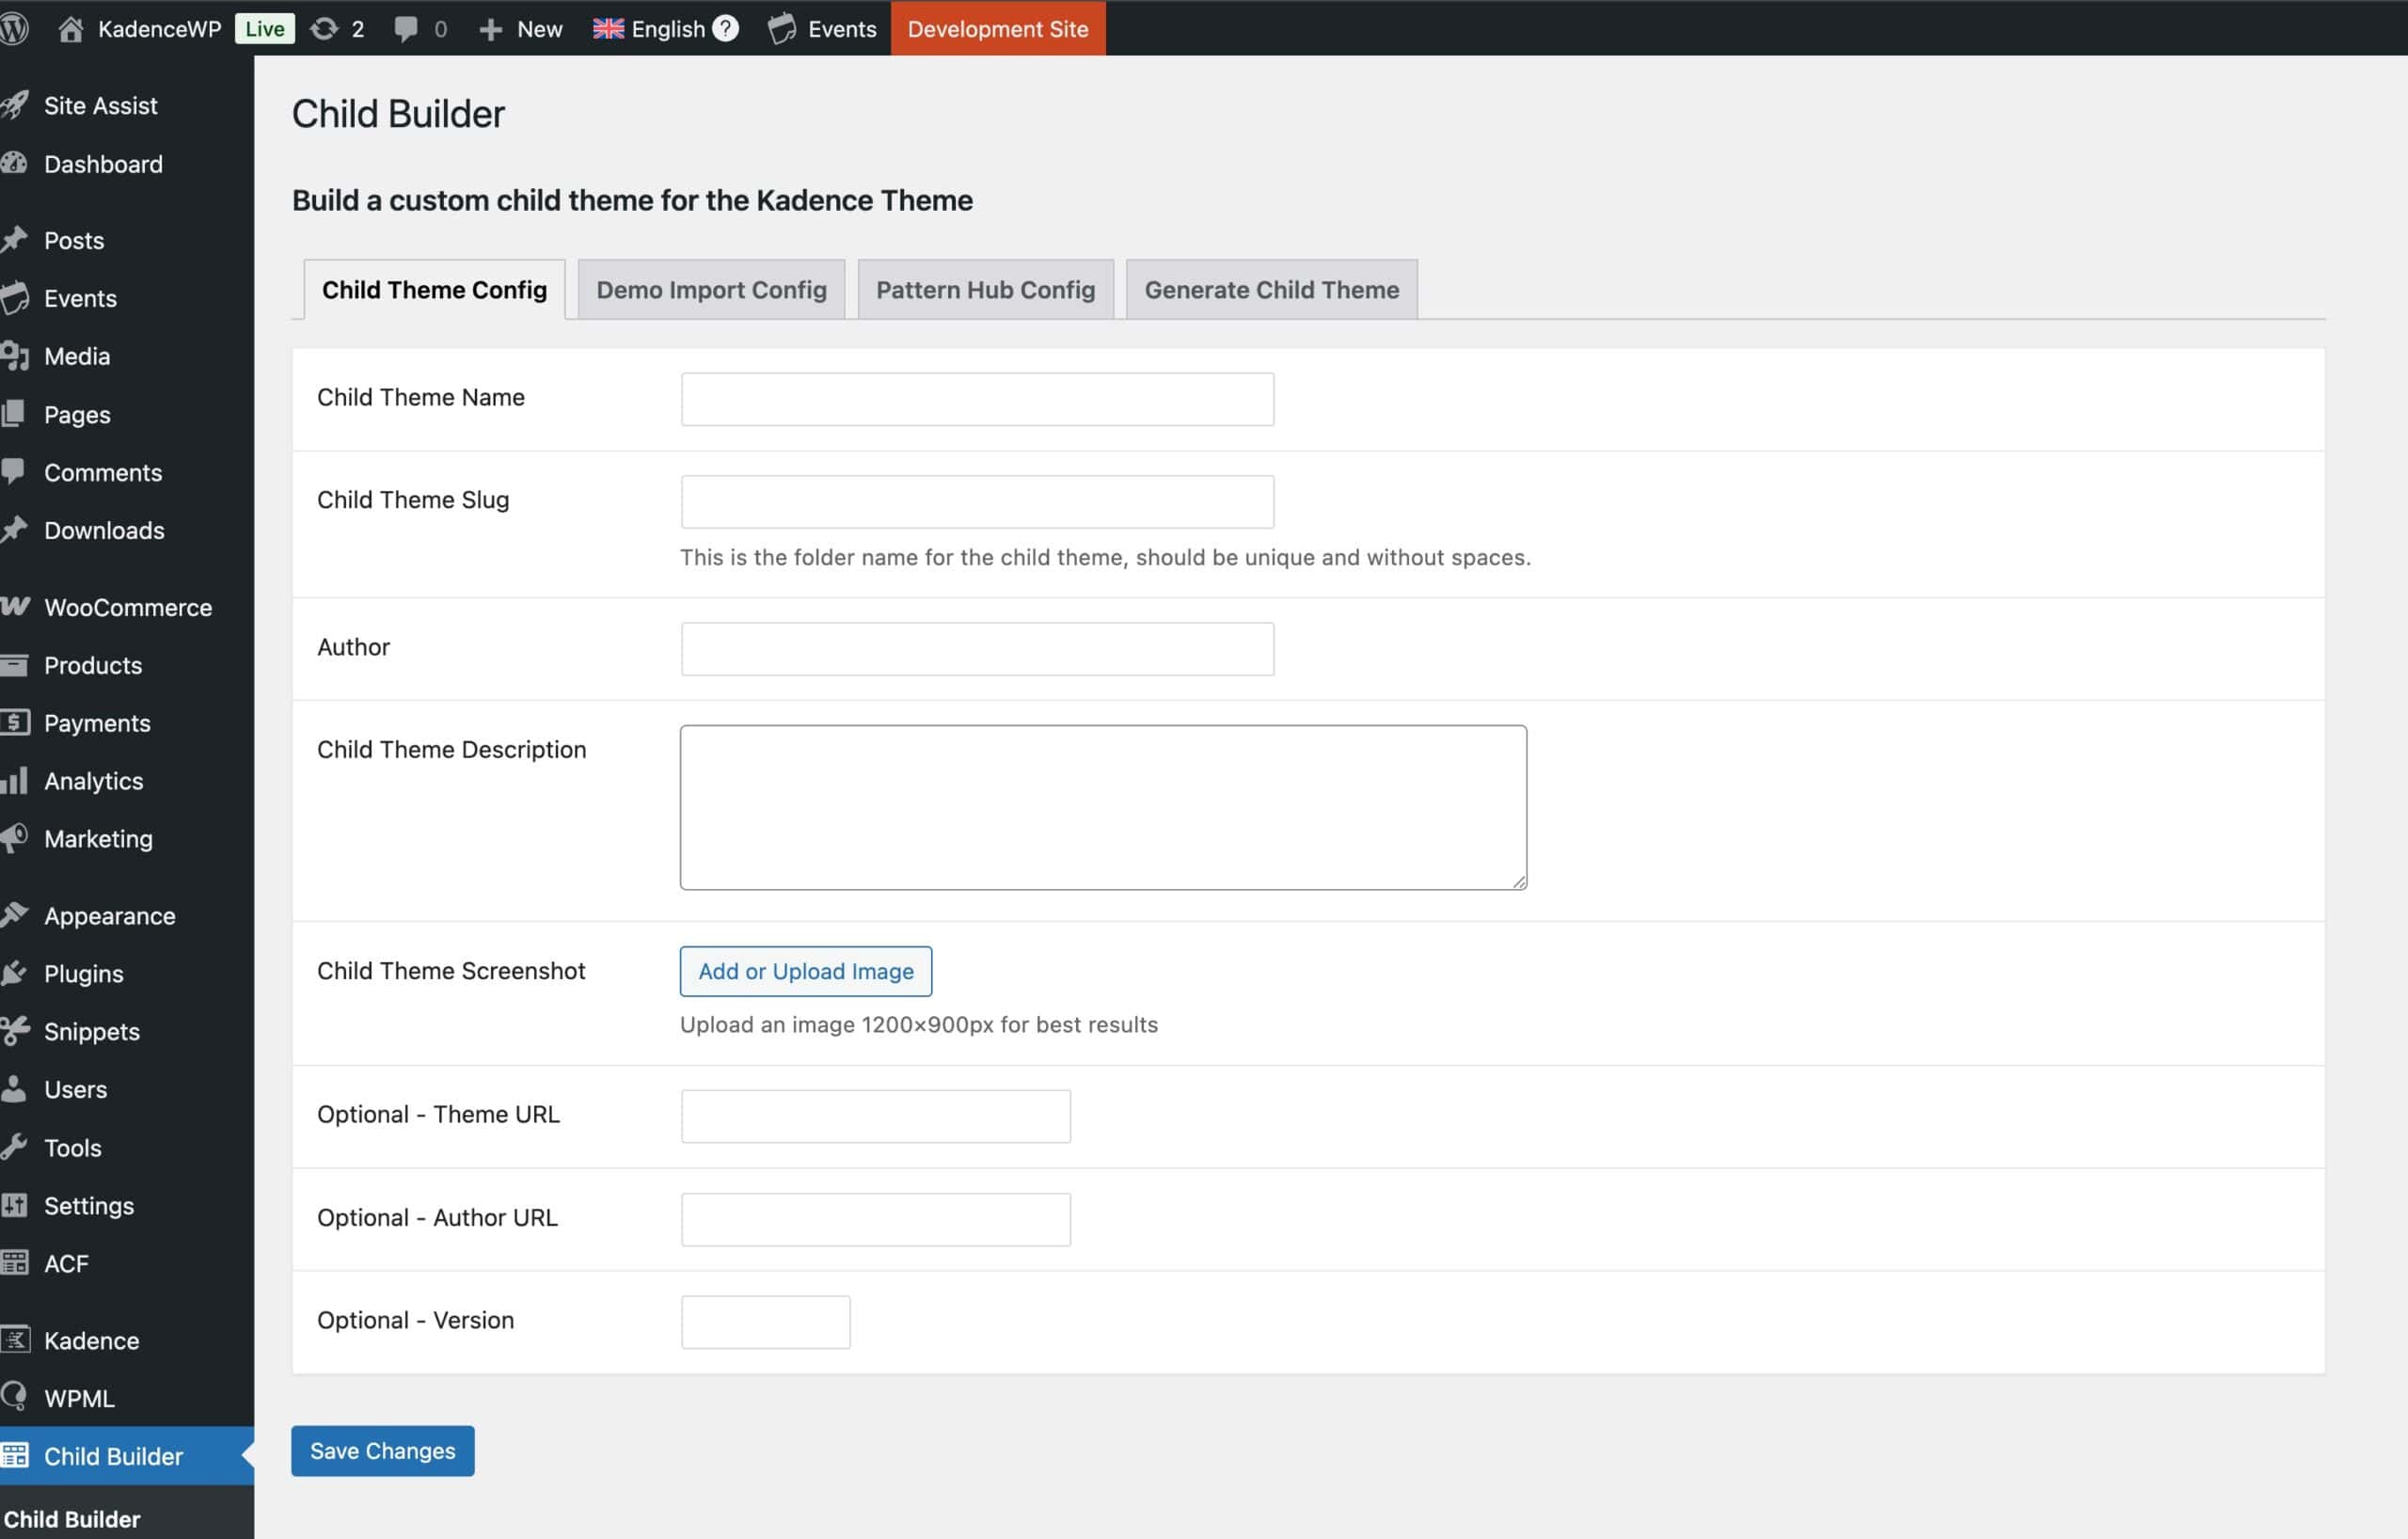Open the WPML language icon
The height and width of the screenshot is (1539, 2408).
16,1398
